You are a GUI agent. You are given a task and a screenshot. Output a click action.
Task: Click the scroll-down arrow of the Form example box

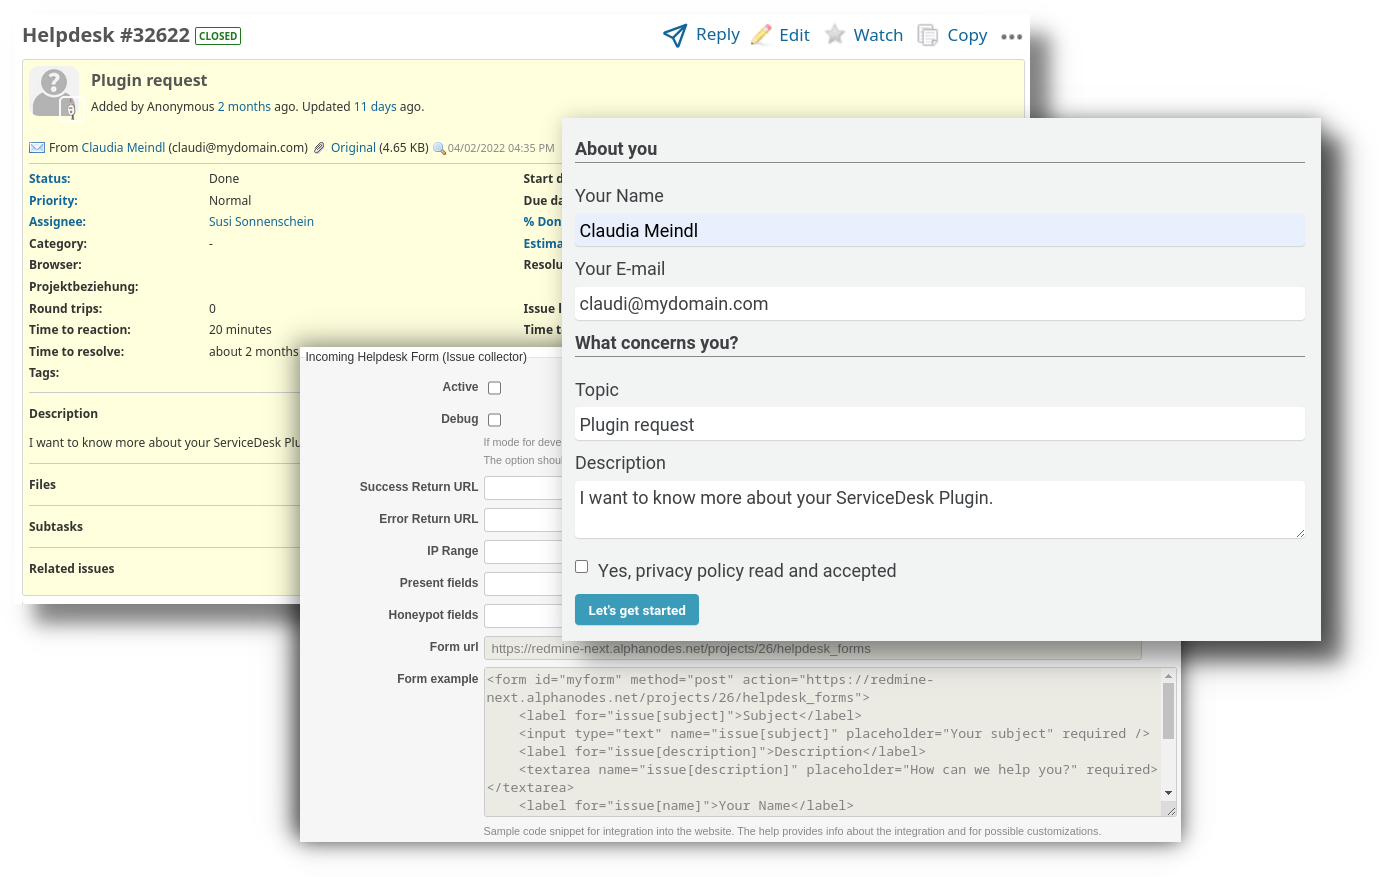pyautogui.click(x=1168, y=790)
